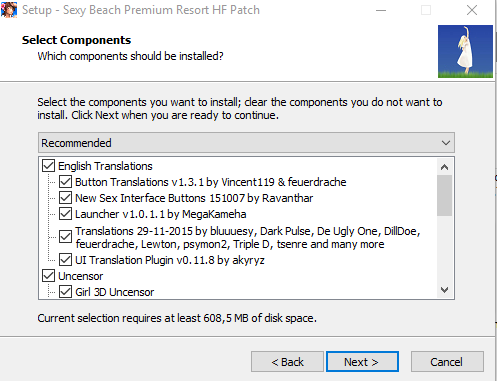497x381 pixels.
Task: Uncheck the Uncensor group checkbox
Action: 49,276
